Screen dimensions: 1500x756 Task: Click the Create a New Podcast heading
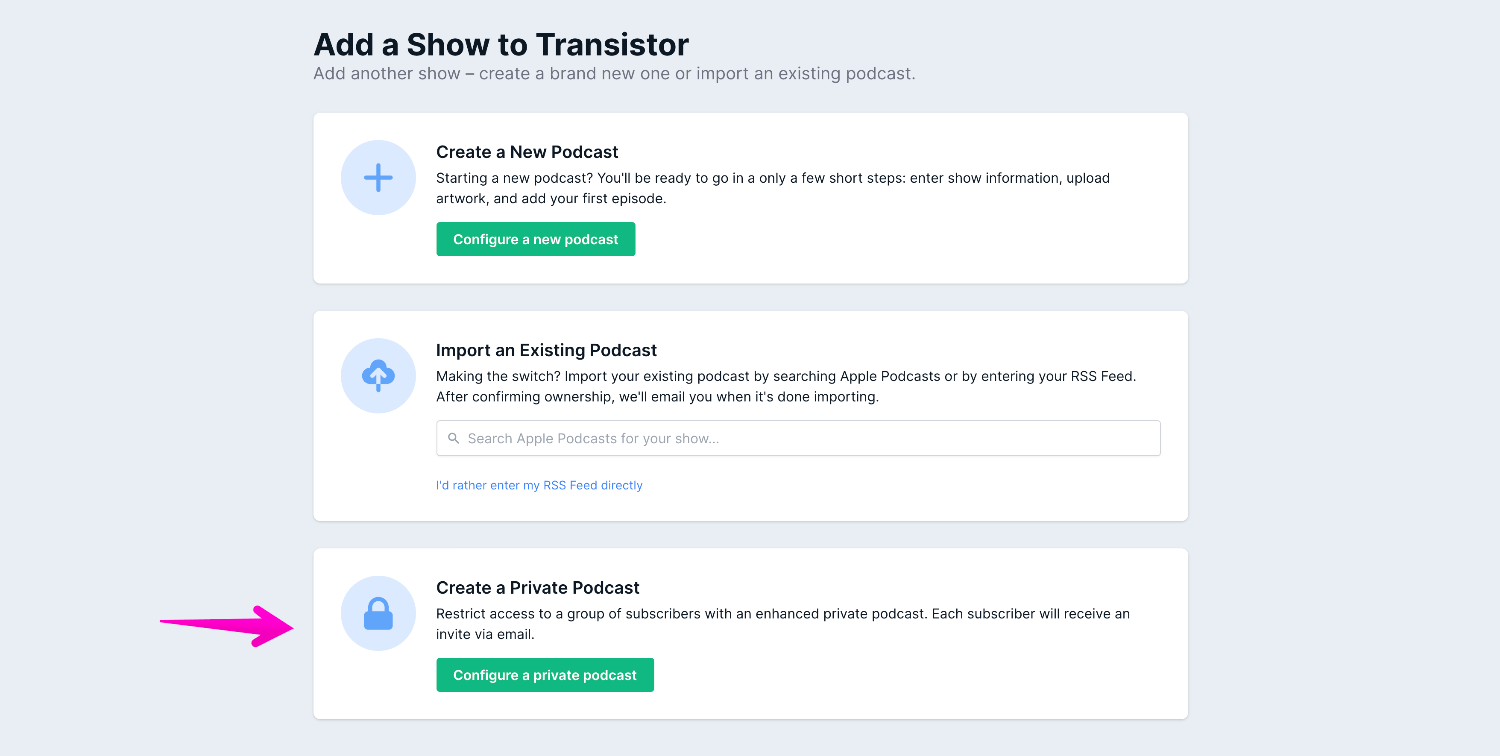pos(527,152)
